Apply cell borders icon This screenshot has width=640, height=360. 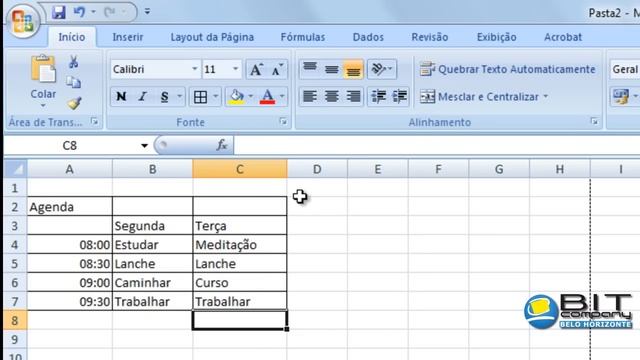tap(200, 97)
